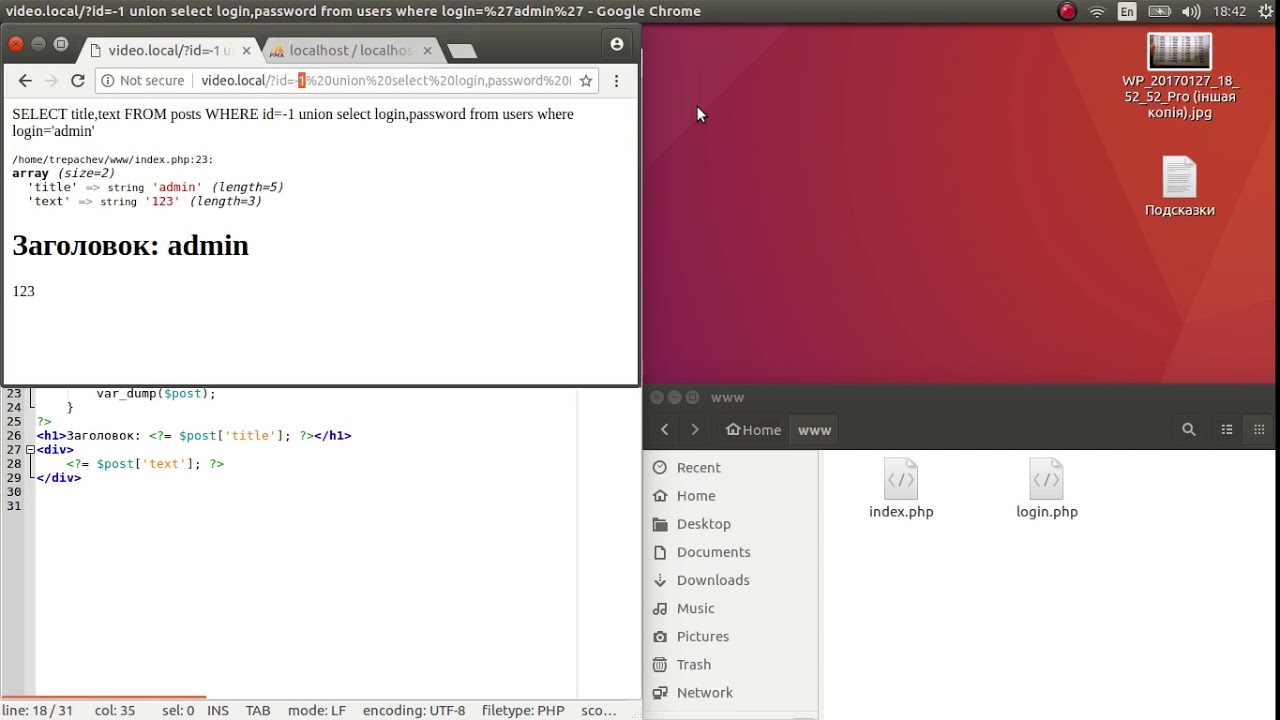Select the WP_20170127 jpg desktop thumbnail
The image size is (1280, 720).
coord(1179,51)
